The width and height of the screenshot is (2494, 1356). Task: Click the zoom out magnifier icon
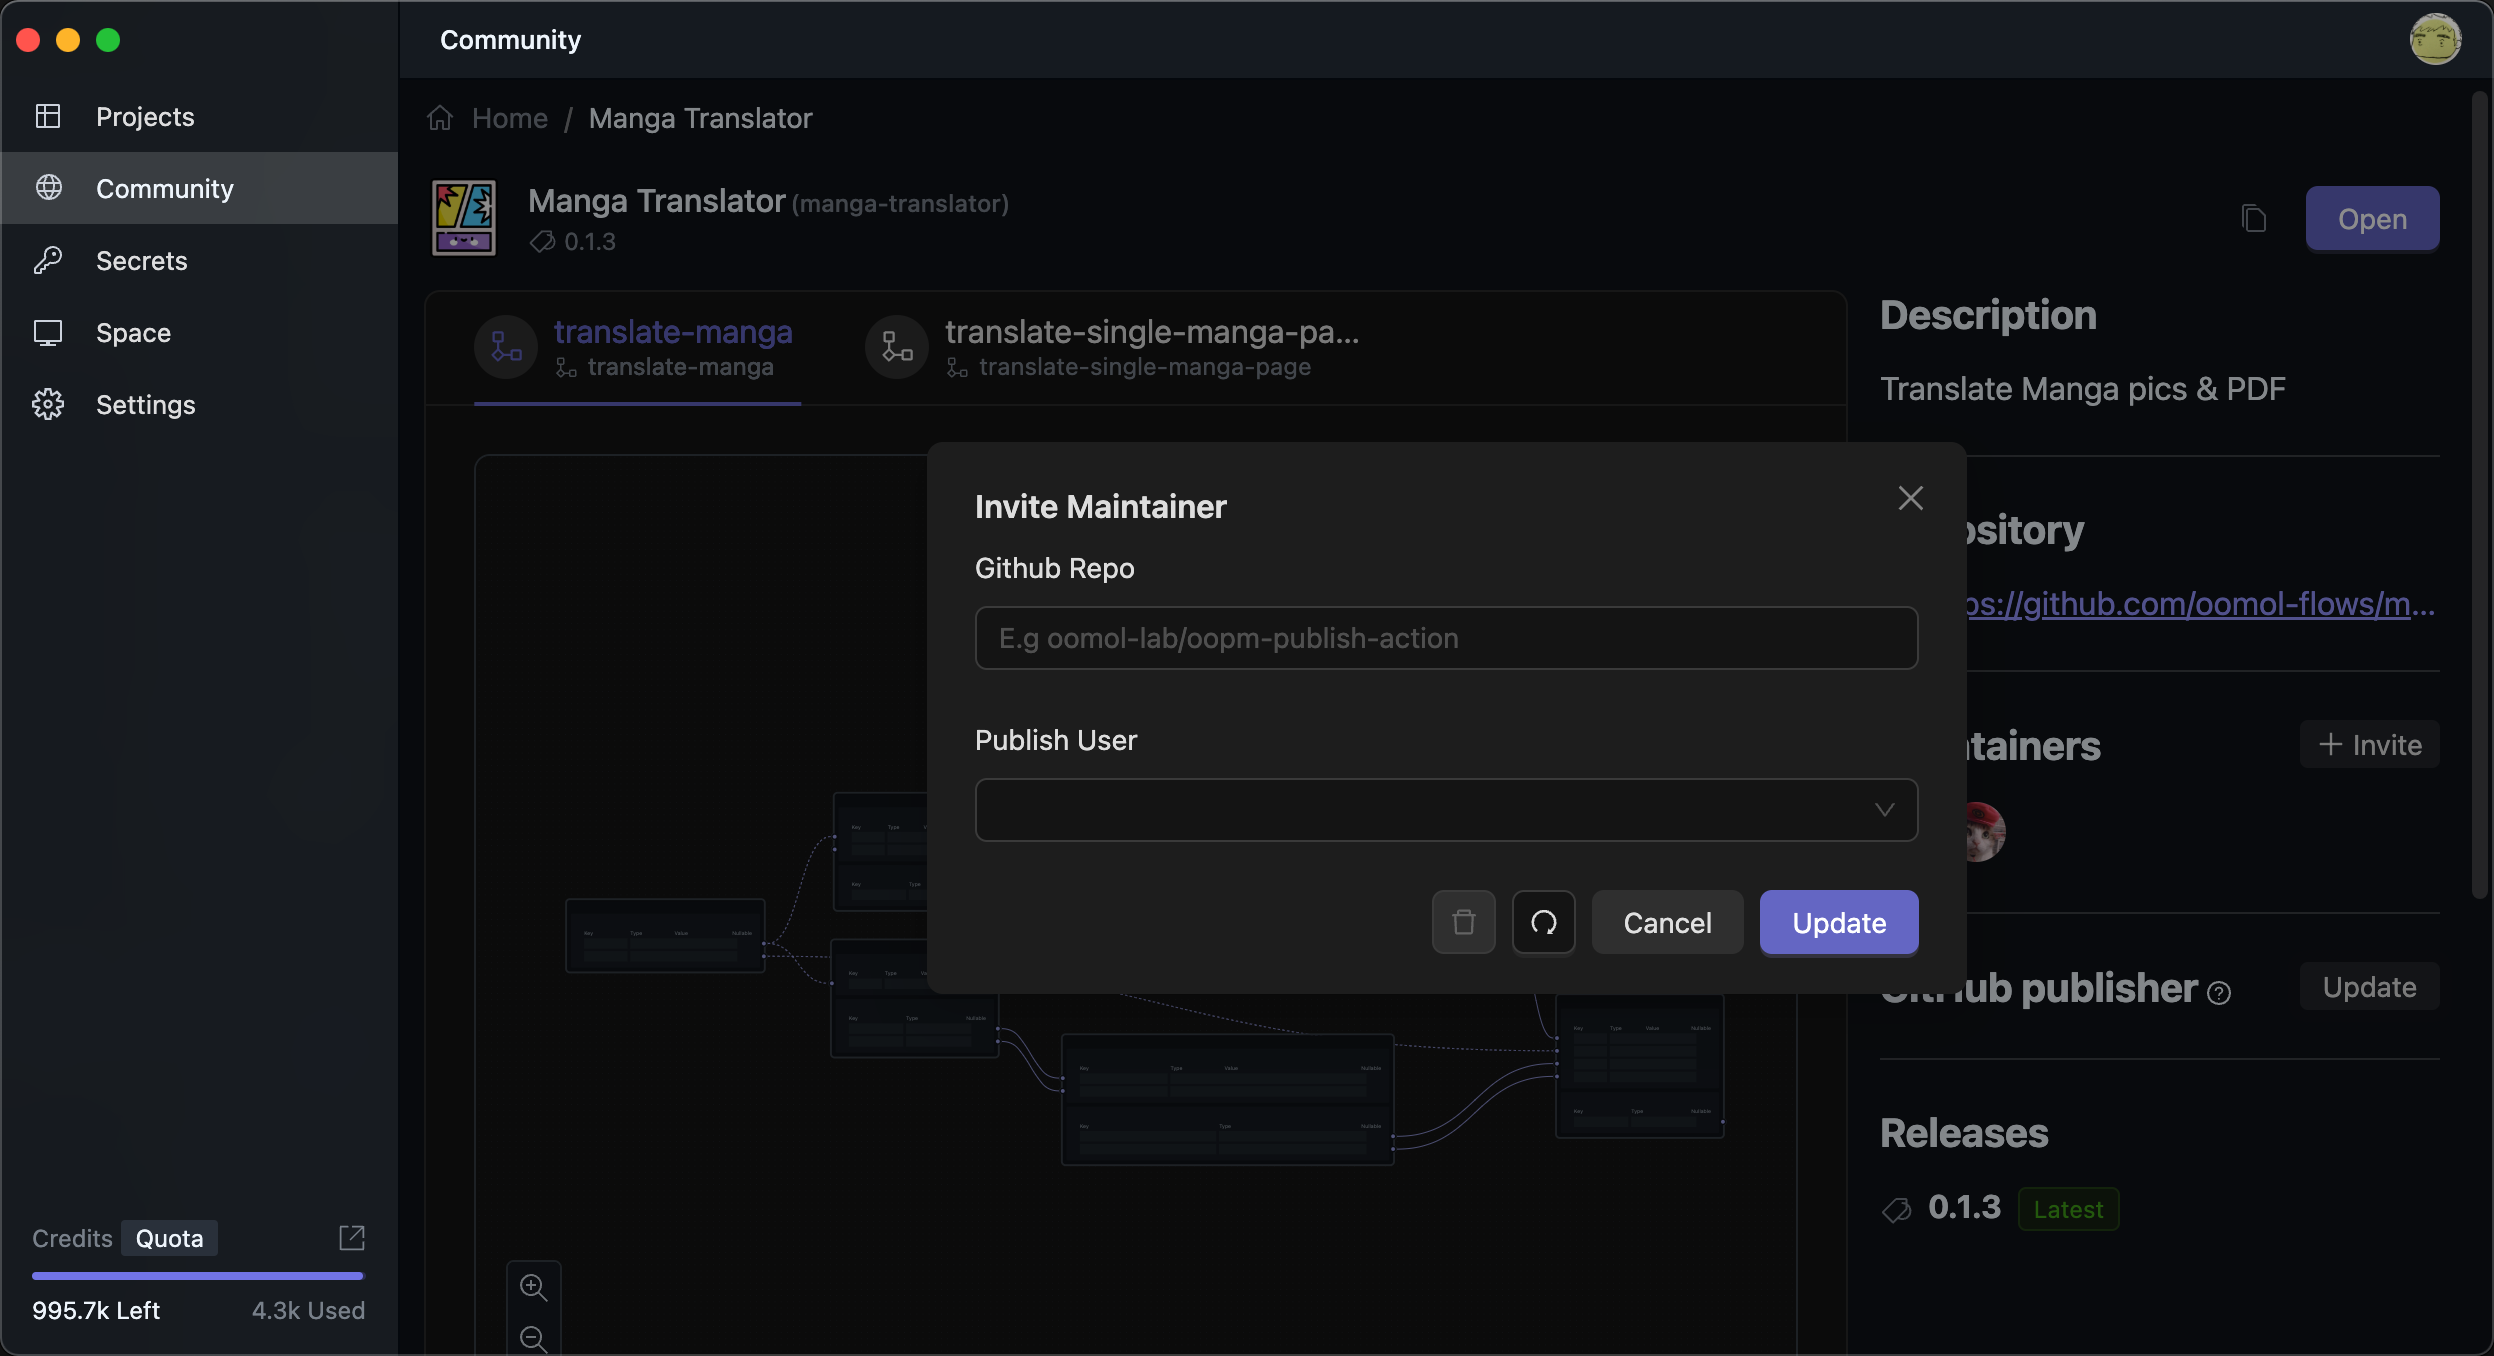(x=533, y=1338)
